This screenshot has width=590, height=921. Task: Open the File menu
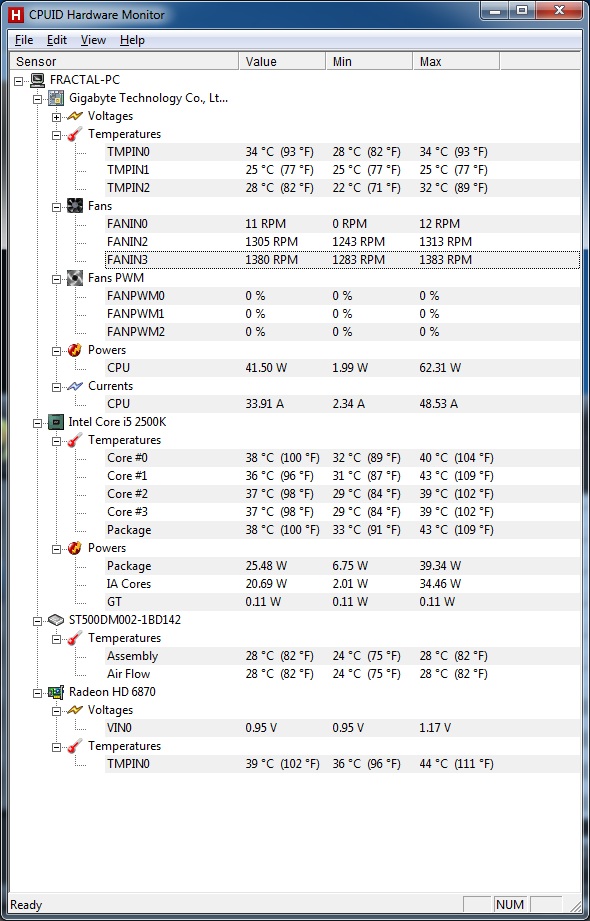click(24, 40)
